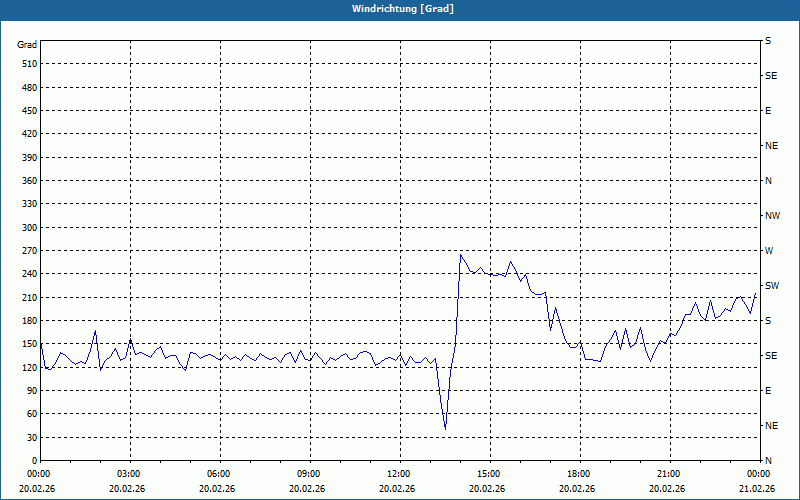This screenshot has height=500, width=800.
Task: Click the 180 degree axis label
Action: (x=30, y=321)
